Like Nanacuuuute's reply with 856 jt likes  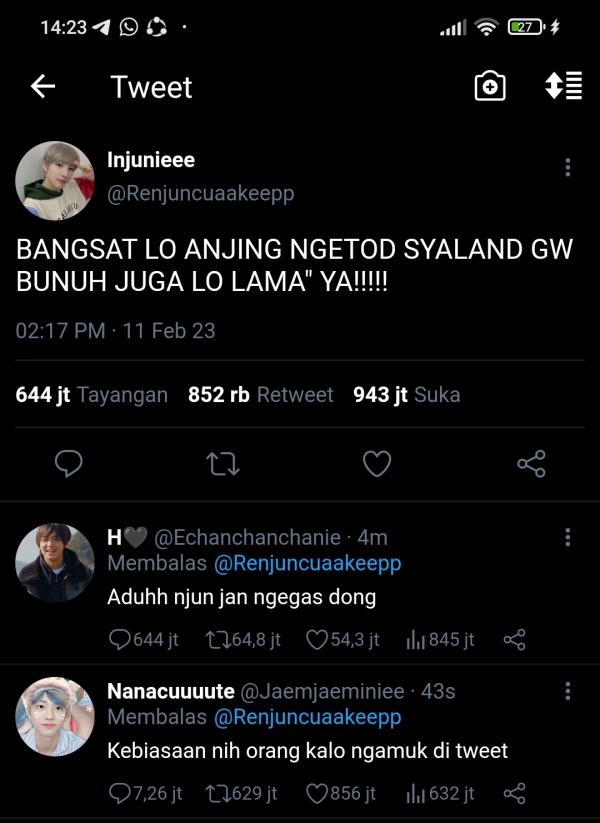point(318,793)
